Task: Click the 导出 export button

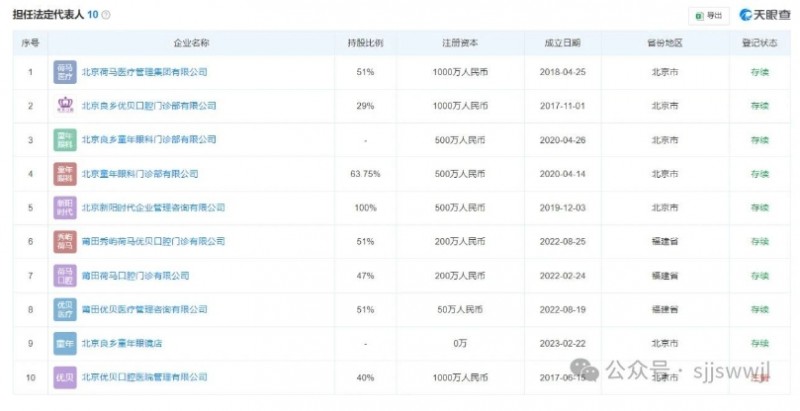Action: 709,16
